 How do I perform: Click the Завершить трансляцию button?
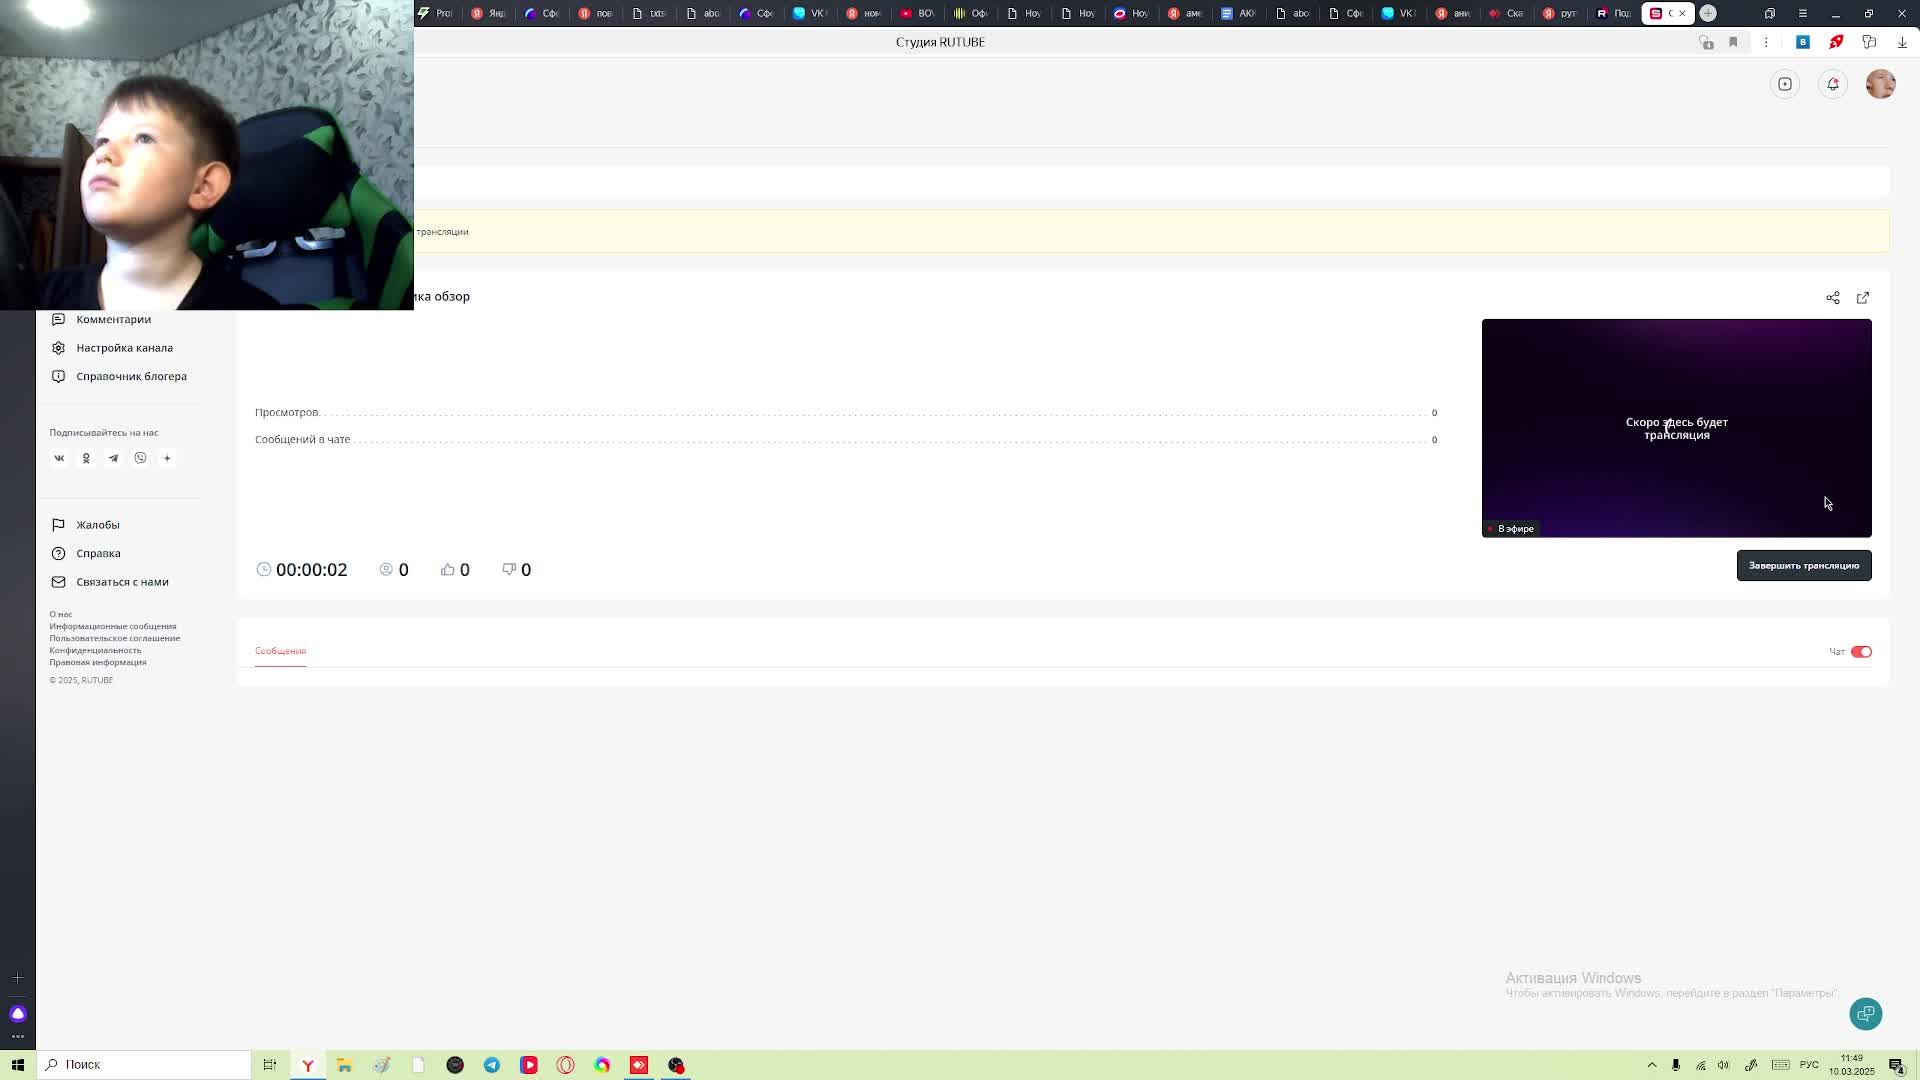point(1803,566)
